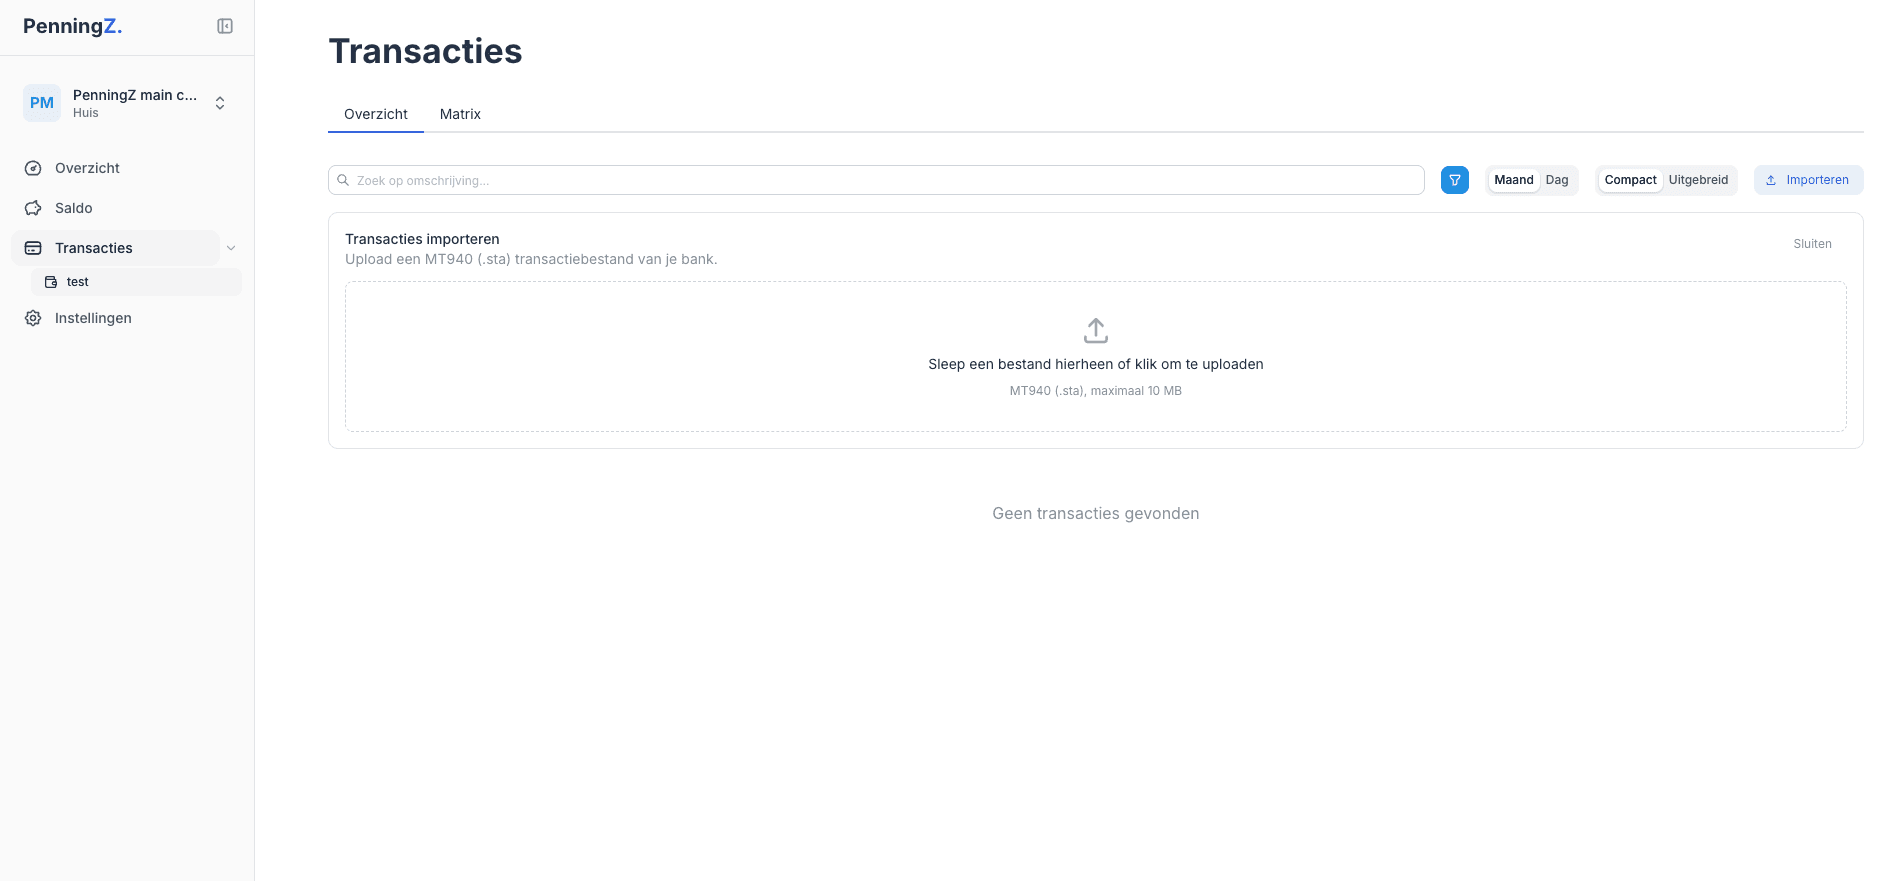Click the blue filter funnel icon

(1454, 180)
